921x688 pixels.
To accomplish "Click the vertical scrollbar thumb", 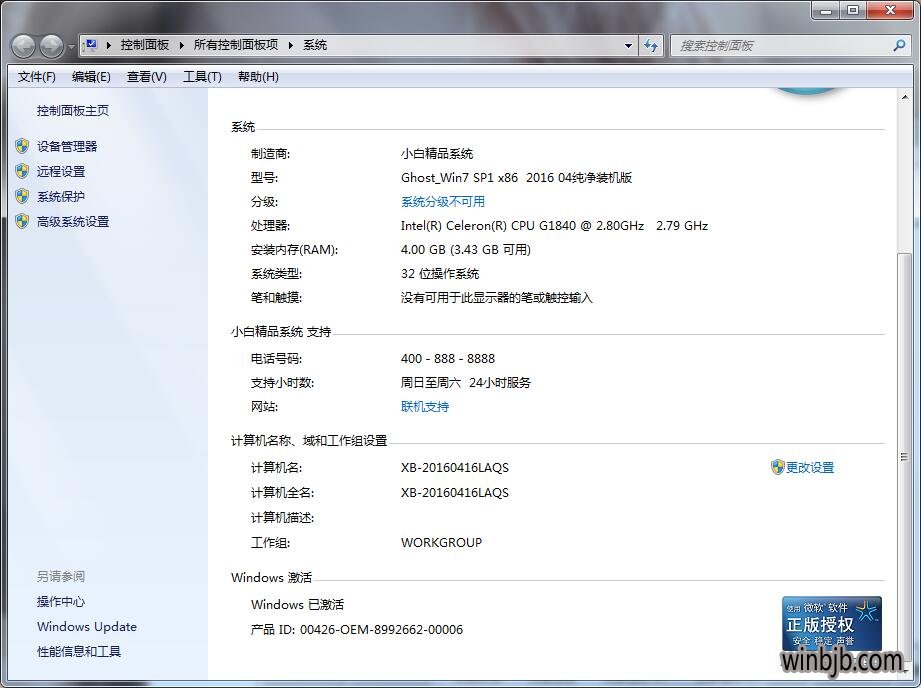I will pos(905,457).
